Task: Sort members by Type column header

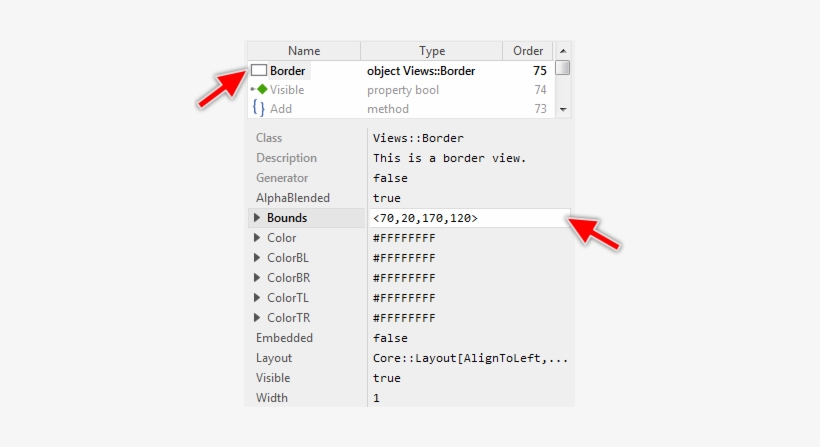Action: tap(432, 51)
